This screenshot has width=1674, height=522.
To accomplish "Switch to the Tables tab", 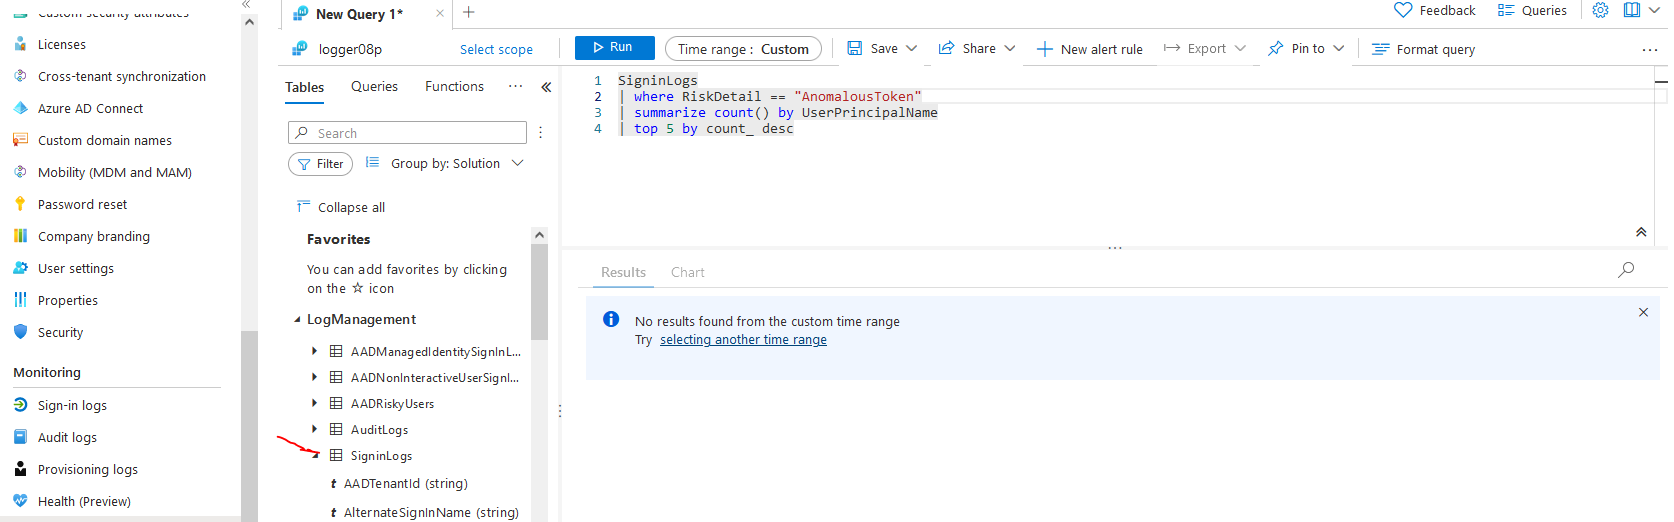I will 304,87.
